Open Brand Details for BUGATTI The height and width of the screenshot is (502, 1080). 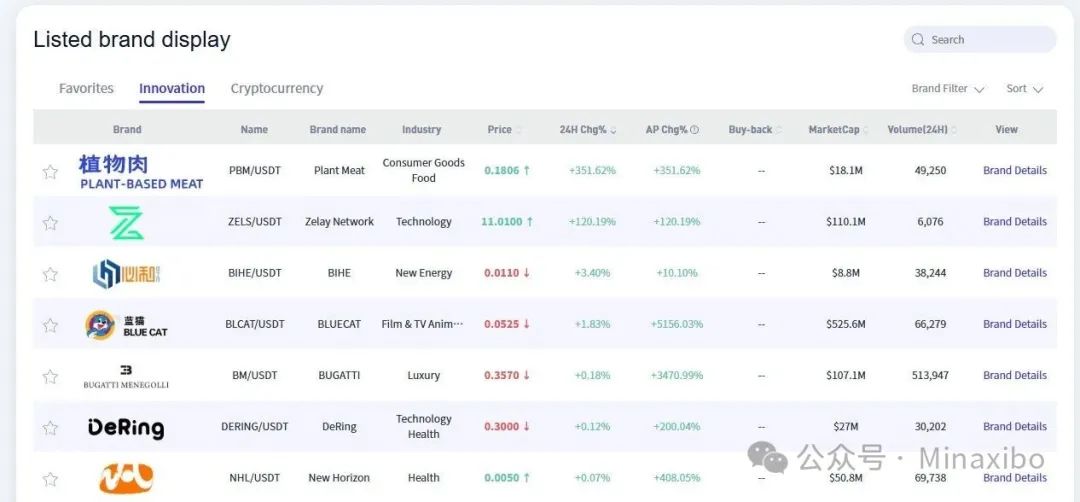point(1015,375)
